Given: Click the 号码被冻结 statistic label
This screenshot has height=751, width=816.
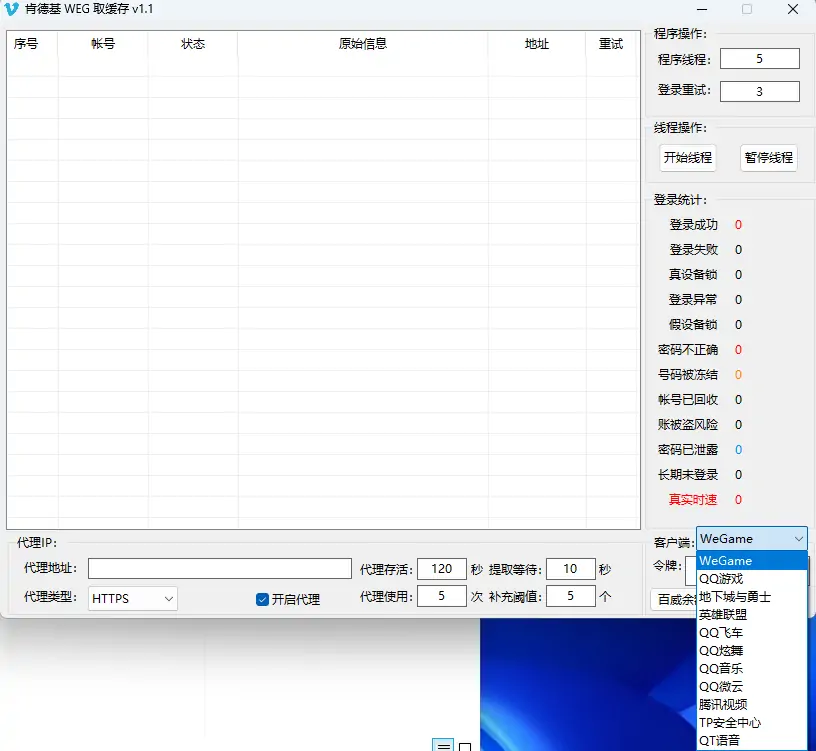Looking at the screenshot, I should point(687,375).
